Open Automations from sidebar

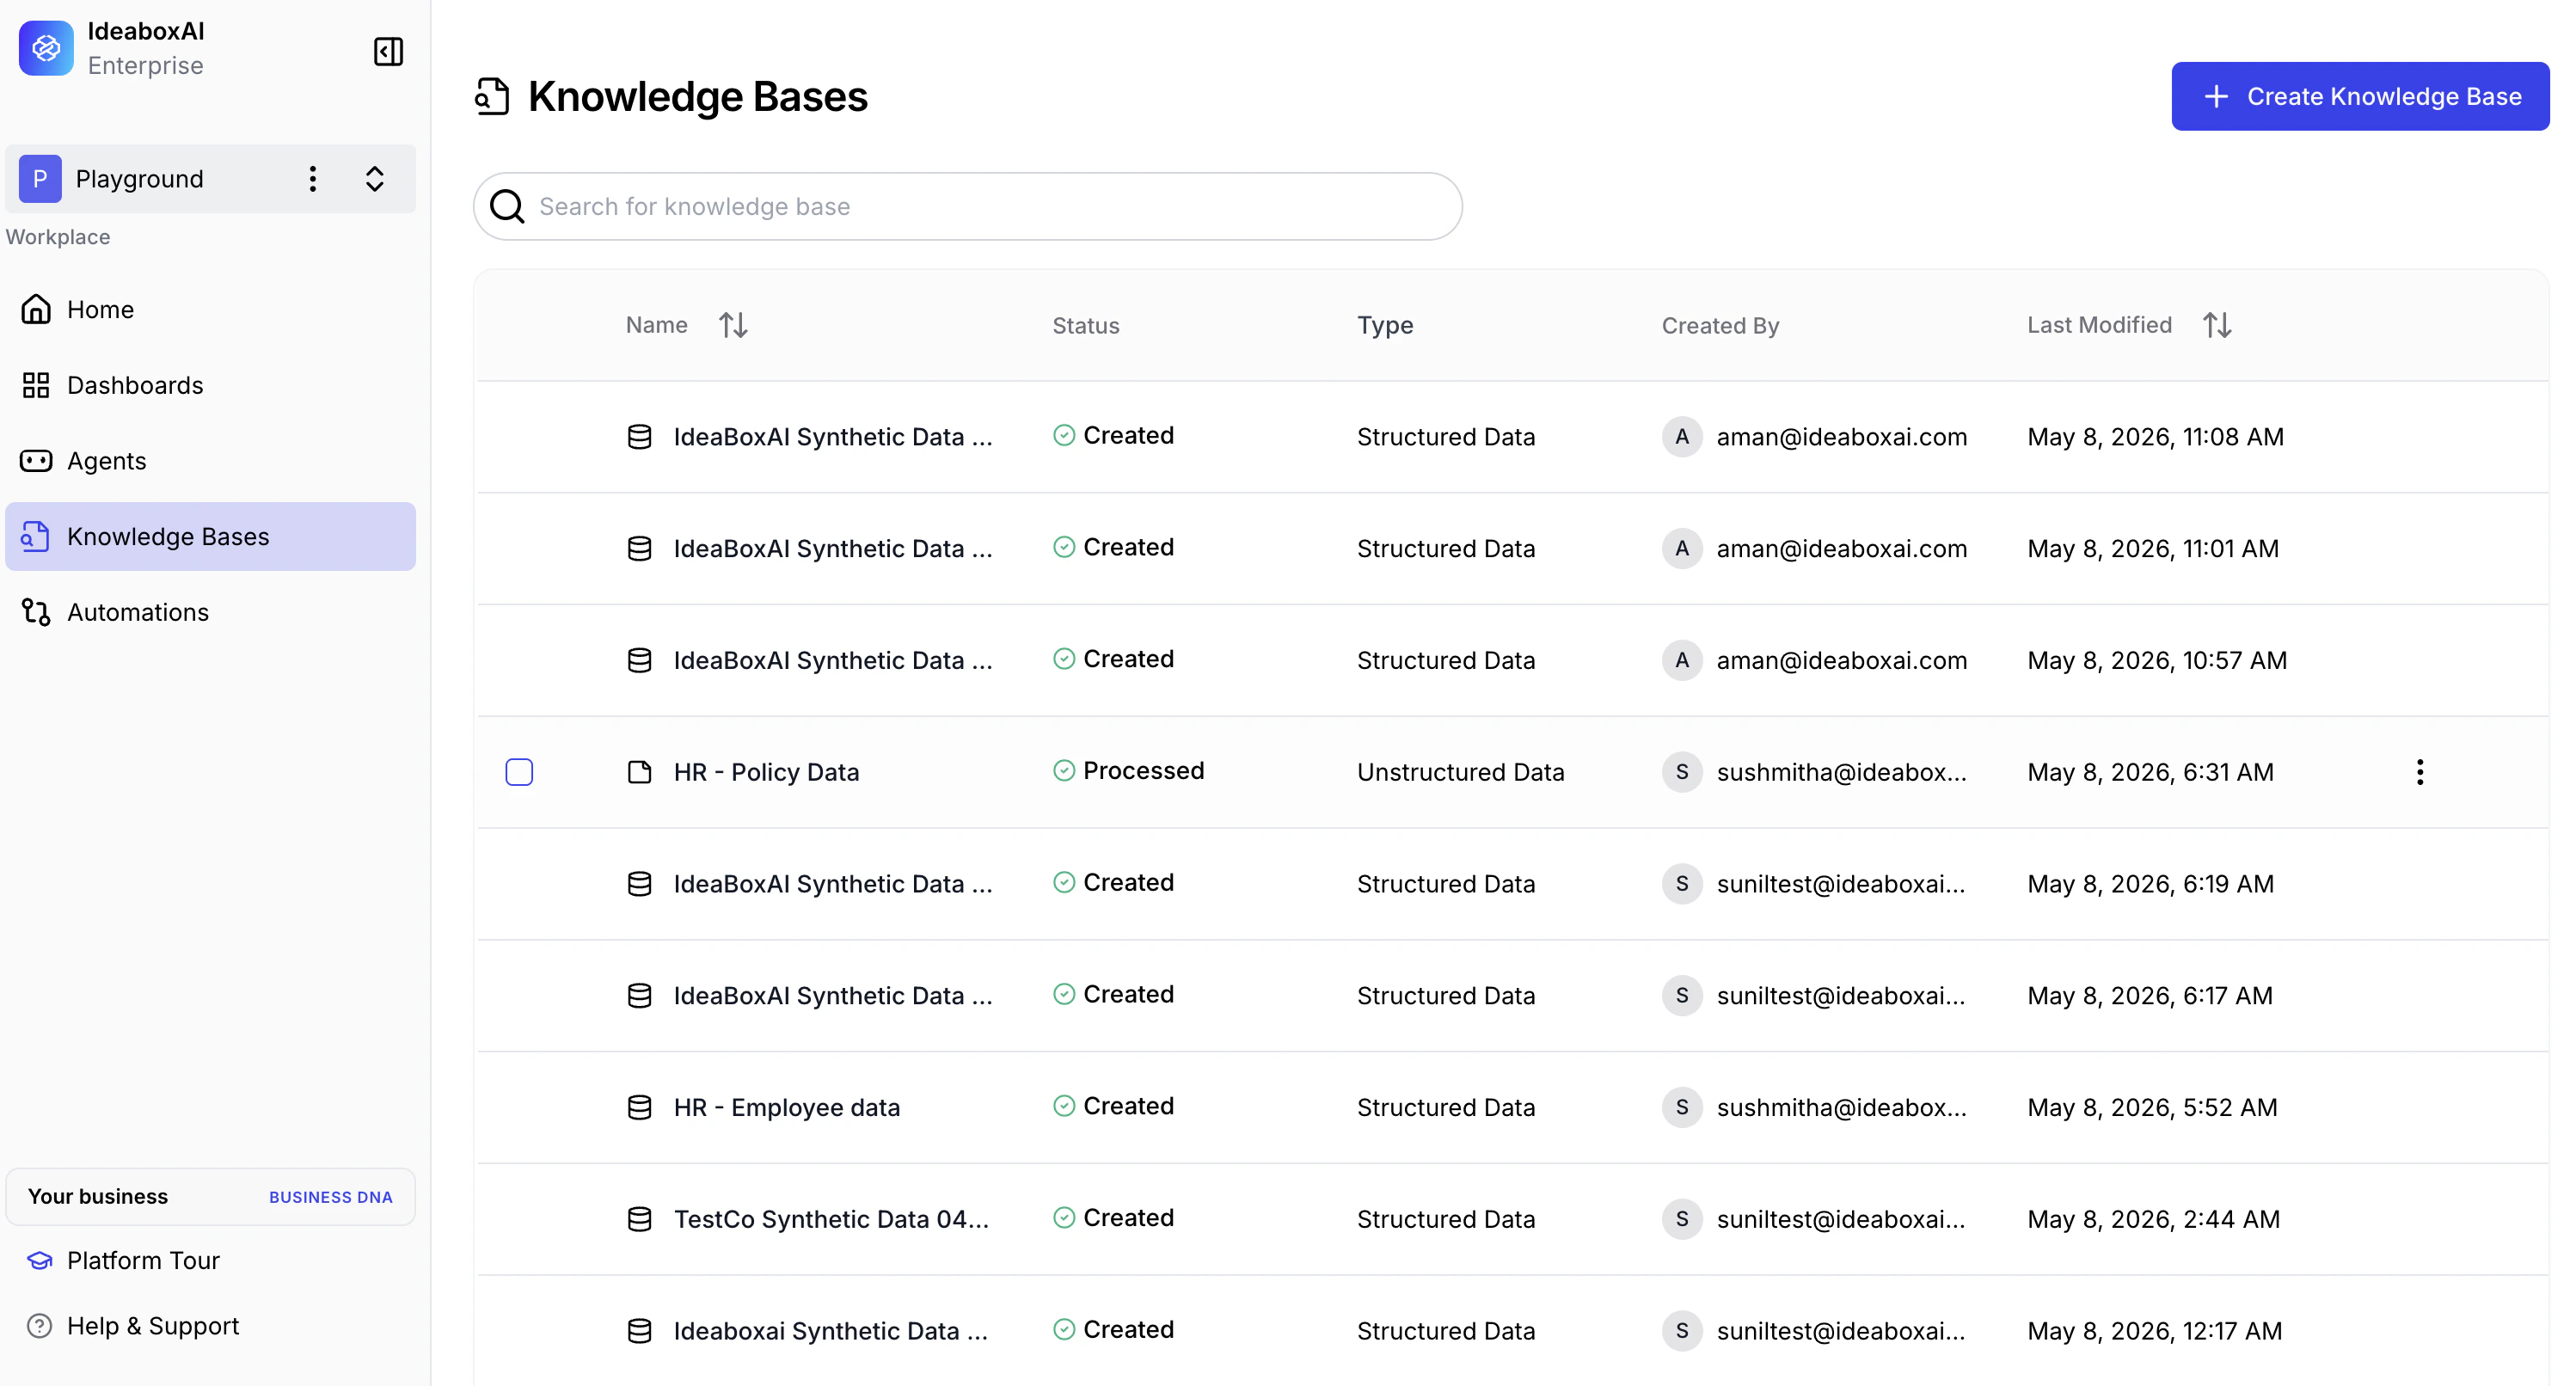point(210,612)
